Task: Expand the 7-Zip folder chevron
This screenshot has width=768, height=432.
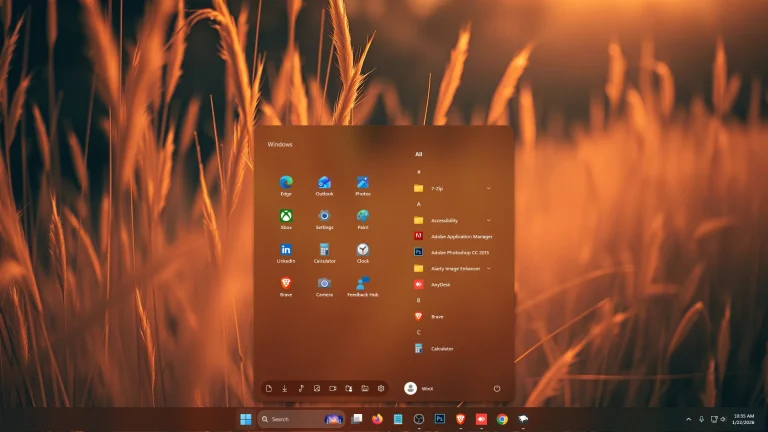Action: [488, 188]
